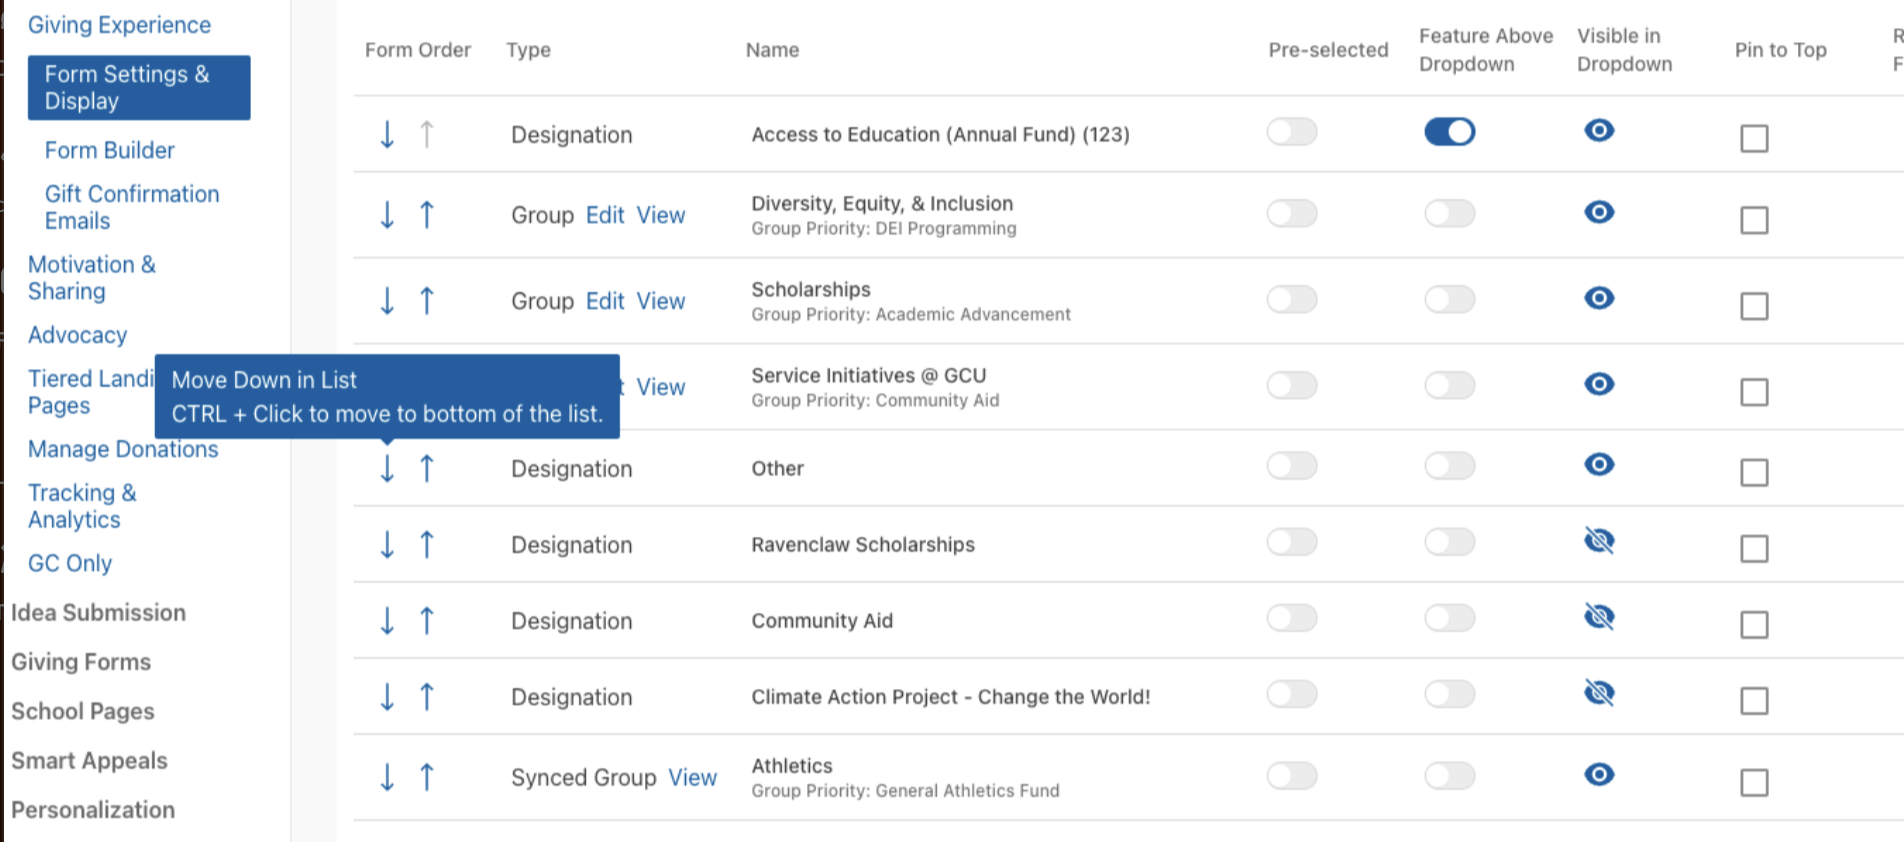Move Scholarships group down in list
The height and width of the screenshot is (842, 1904).
tap(387, 301)
